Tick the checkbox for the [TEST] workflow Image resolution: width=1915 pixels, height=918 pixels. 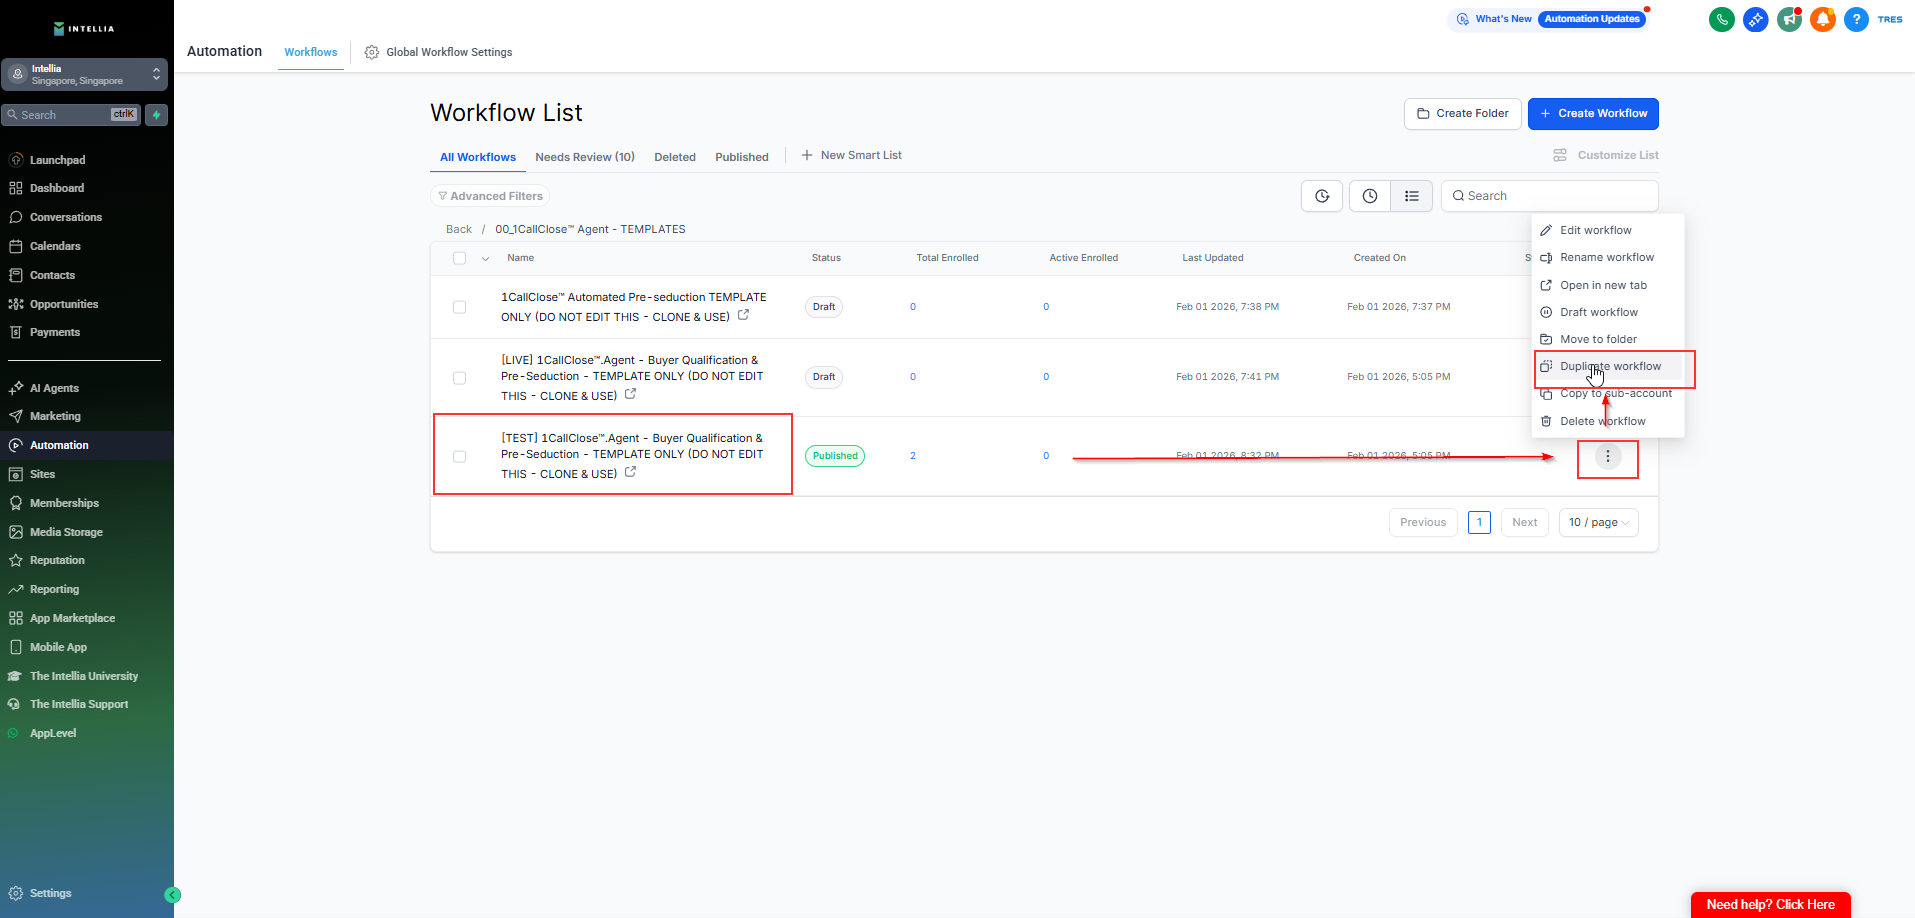(x=460, y=456)
